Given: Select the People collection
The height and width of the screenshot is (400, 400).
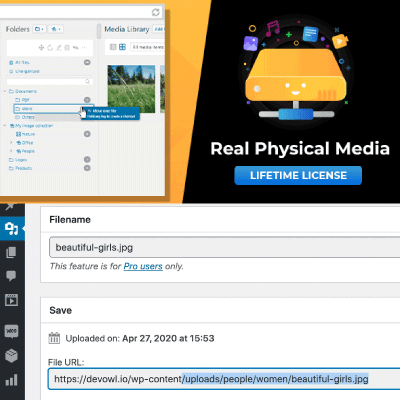Looking at the screenshot, I should (28, 151).
